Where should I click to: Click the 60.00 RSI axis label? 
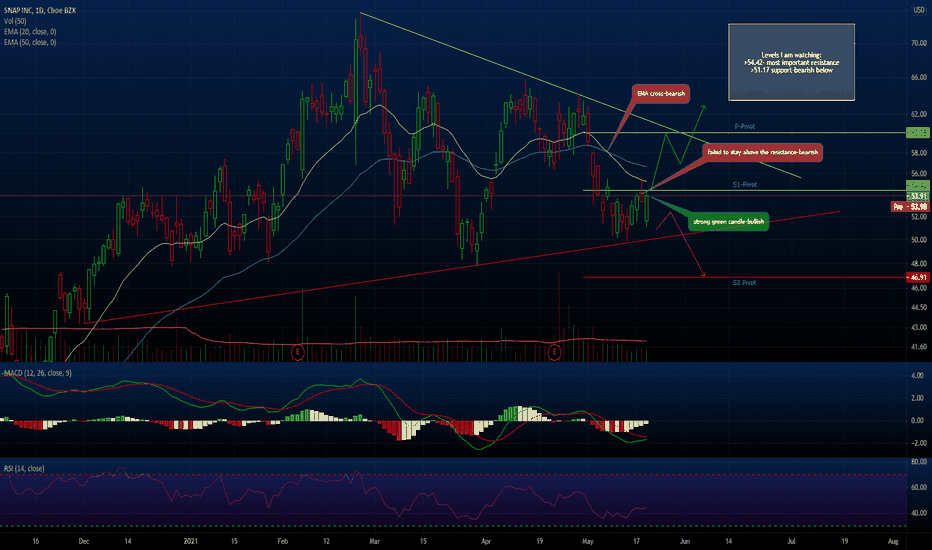(918, 488)
